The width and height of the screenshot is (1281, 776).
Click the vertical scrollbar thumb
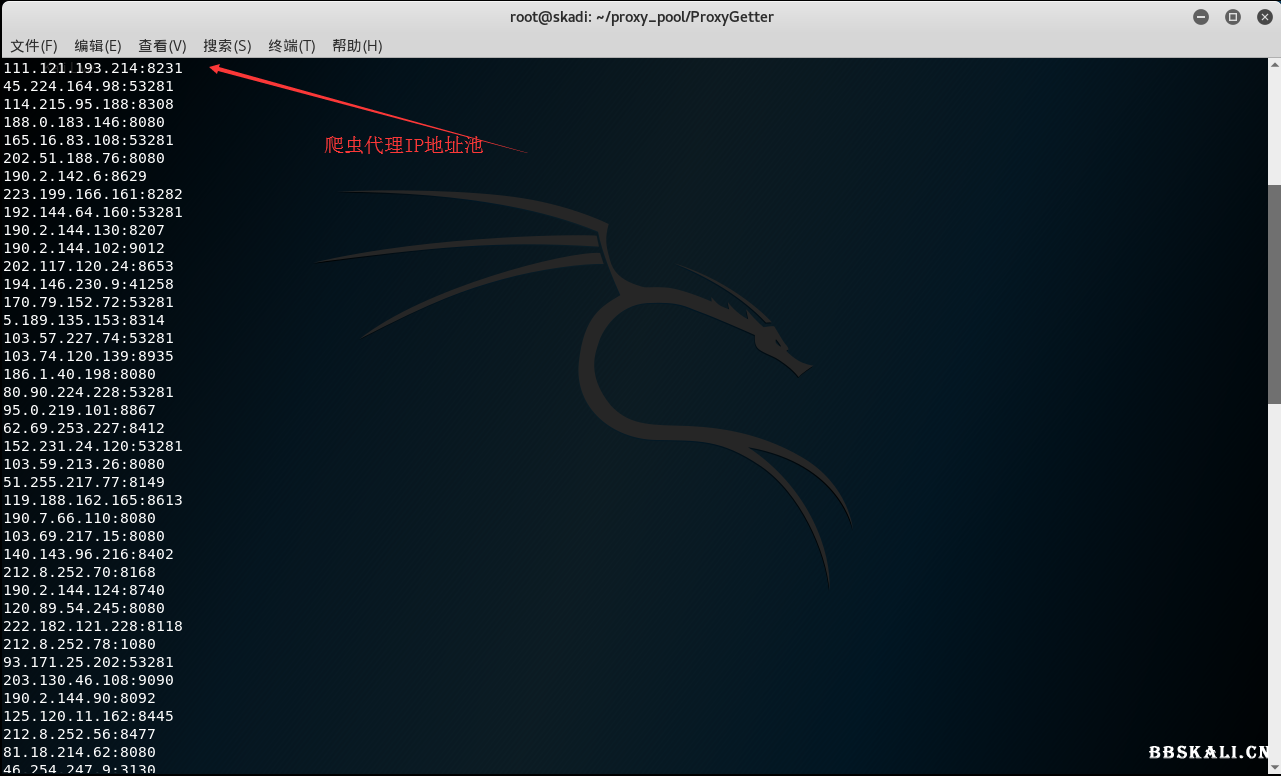click(1274, 294)
